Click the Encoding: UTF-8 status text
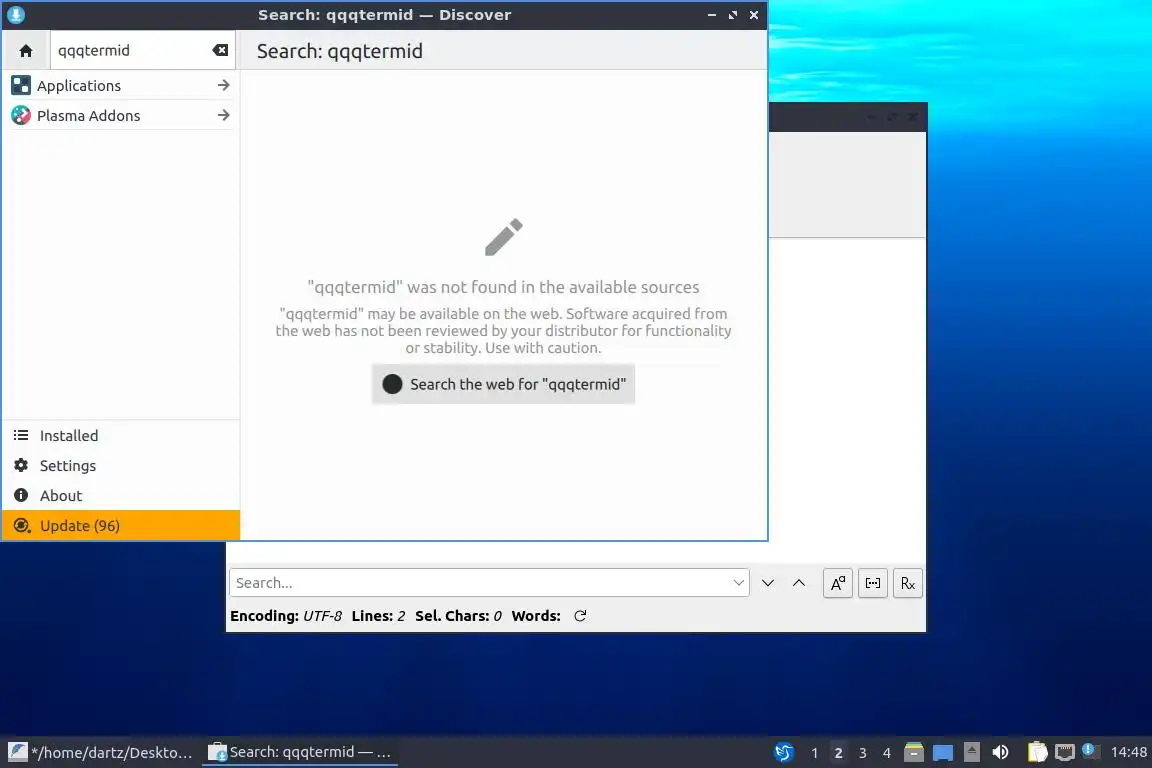The image size is (1152, 768). tap(286, 616)
